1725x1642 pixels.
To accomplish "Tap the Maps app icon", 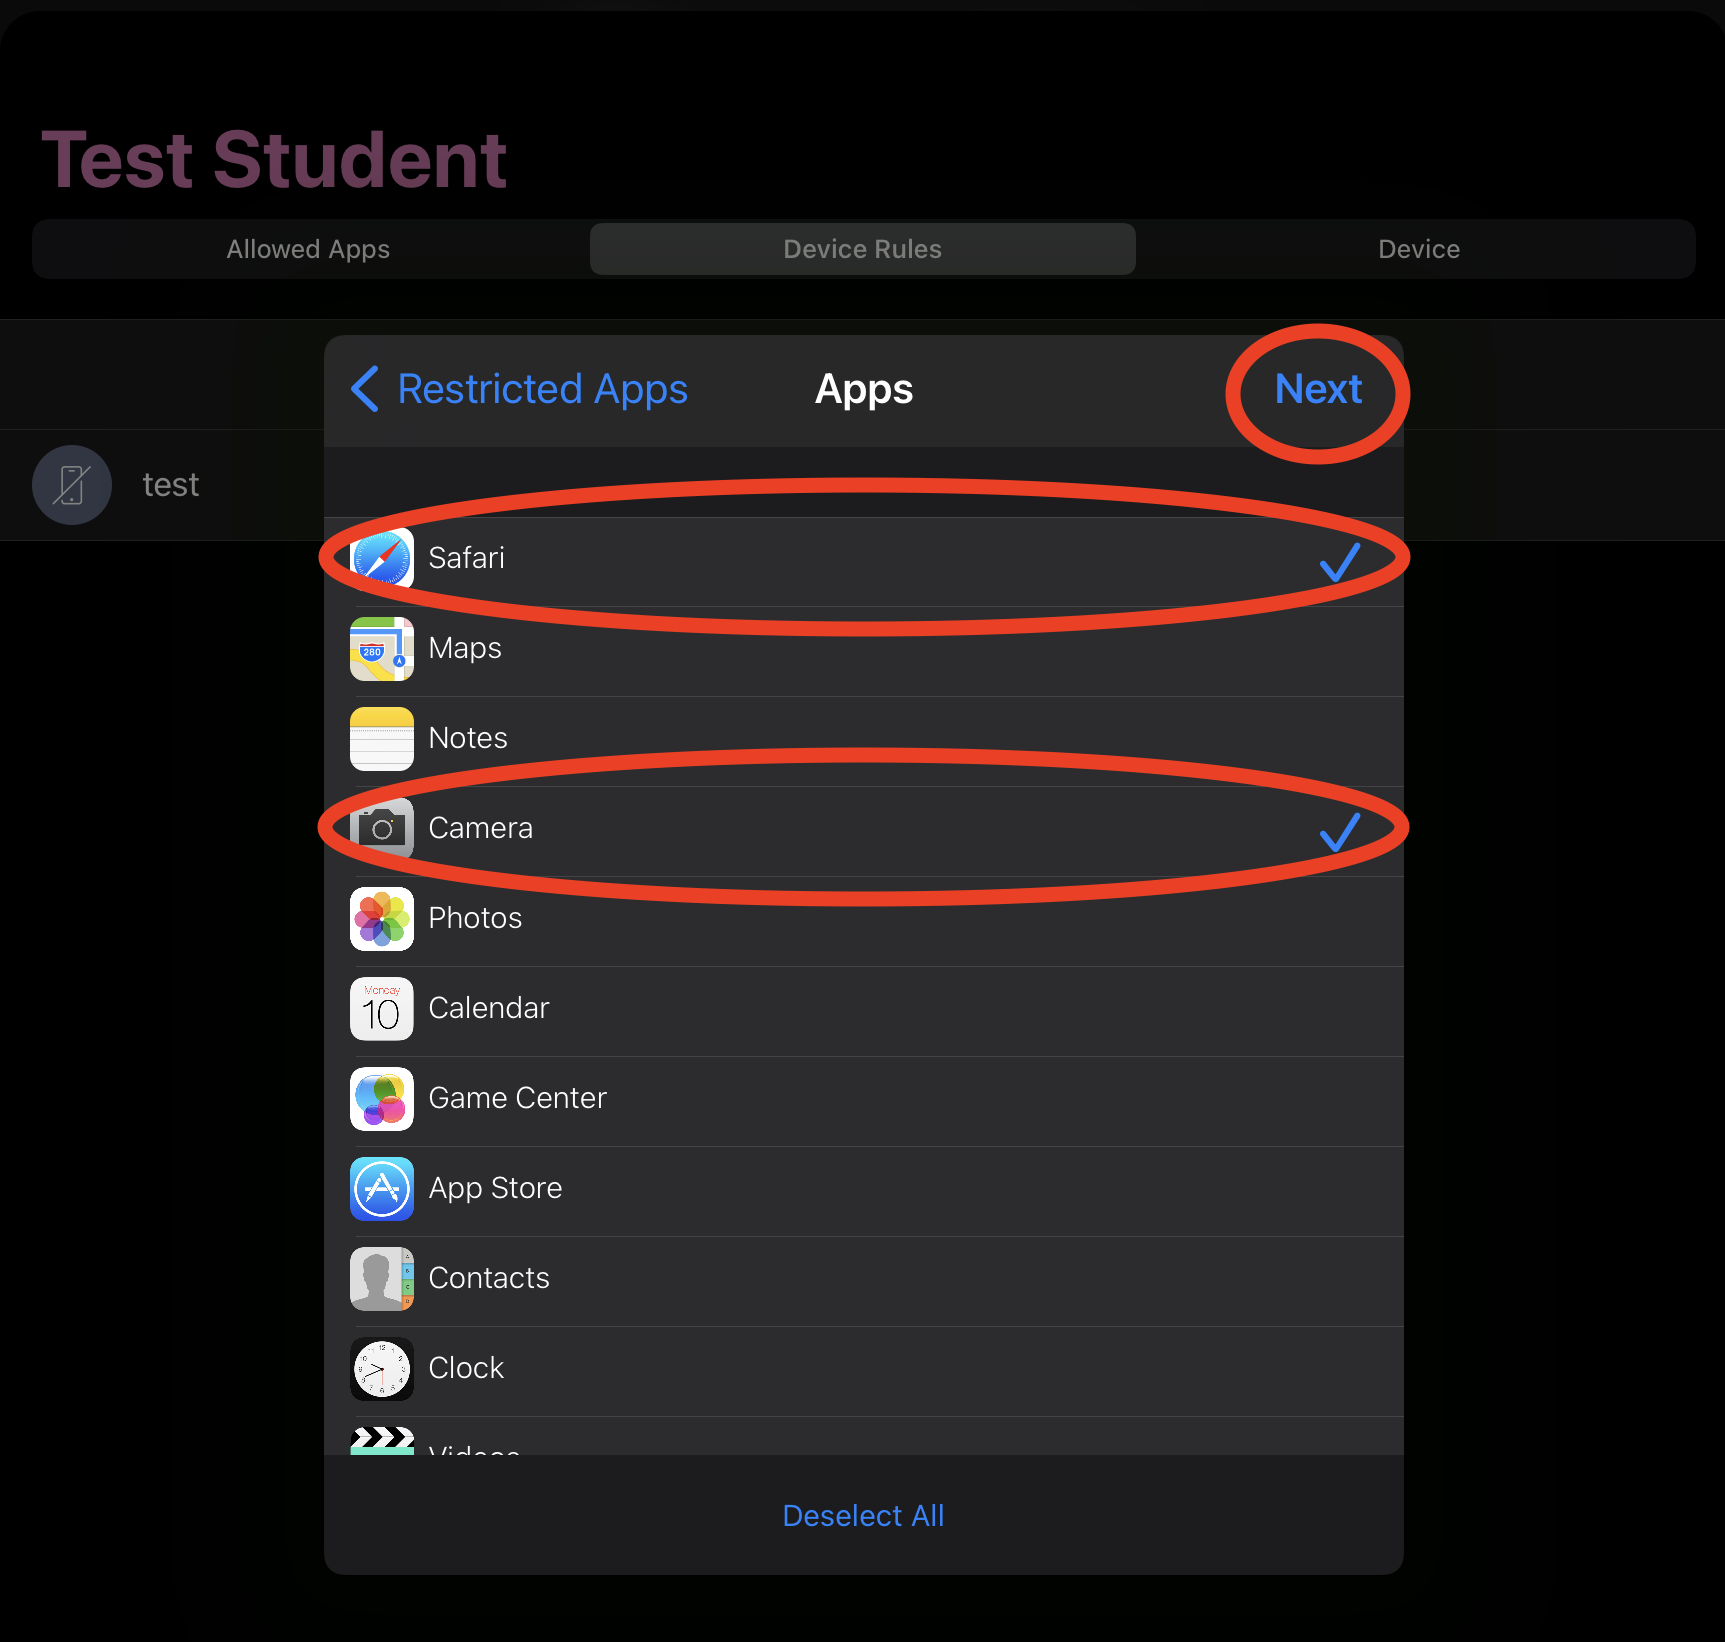I will pyautogui.click(x=382, y=649).
